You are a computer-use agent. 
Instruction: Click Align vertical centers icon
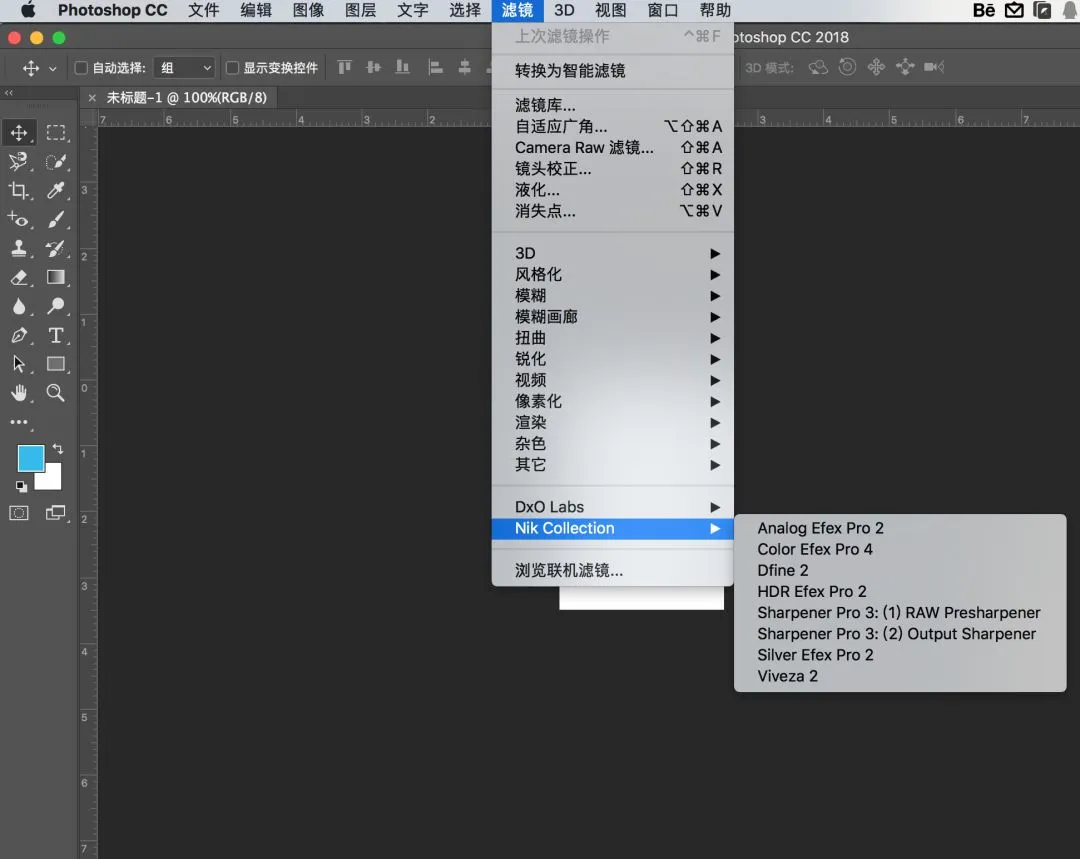tap(373, 67)
